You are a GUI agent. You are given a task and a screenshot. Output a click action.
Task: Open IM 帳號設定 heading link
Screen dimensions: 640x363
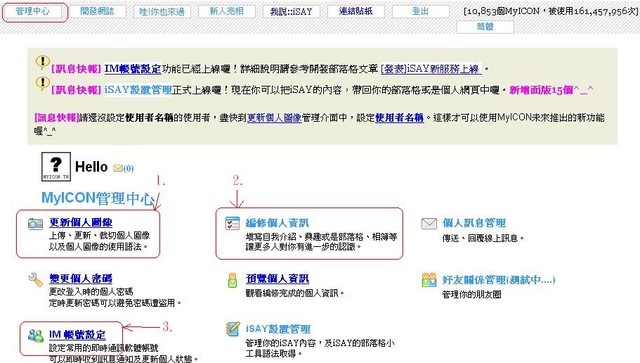tap(78, 335)
